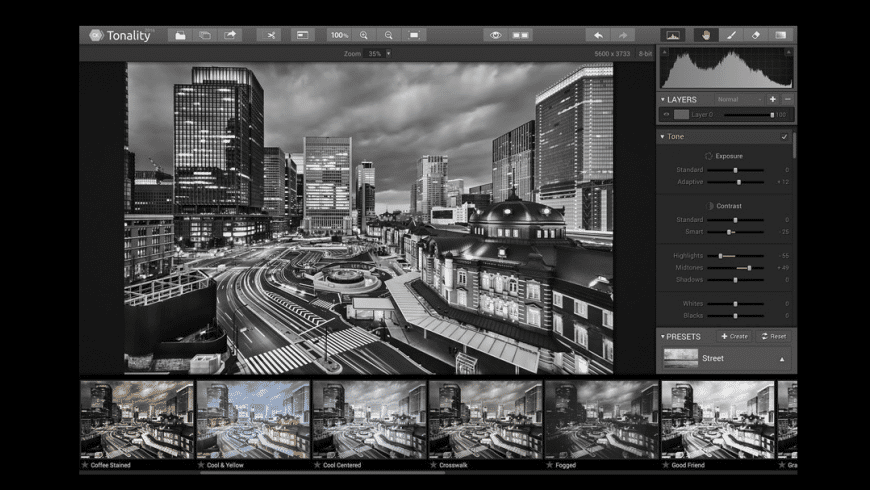The height and width of the screenshot is (490, 870).
Task: Apply the Cool Centered preset thumbnail
Action: pyautogui.click(x=370, y=420)
